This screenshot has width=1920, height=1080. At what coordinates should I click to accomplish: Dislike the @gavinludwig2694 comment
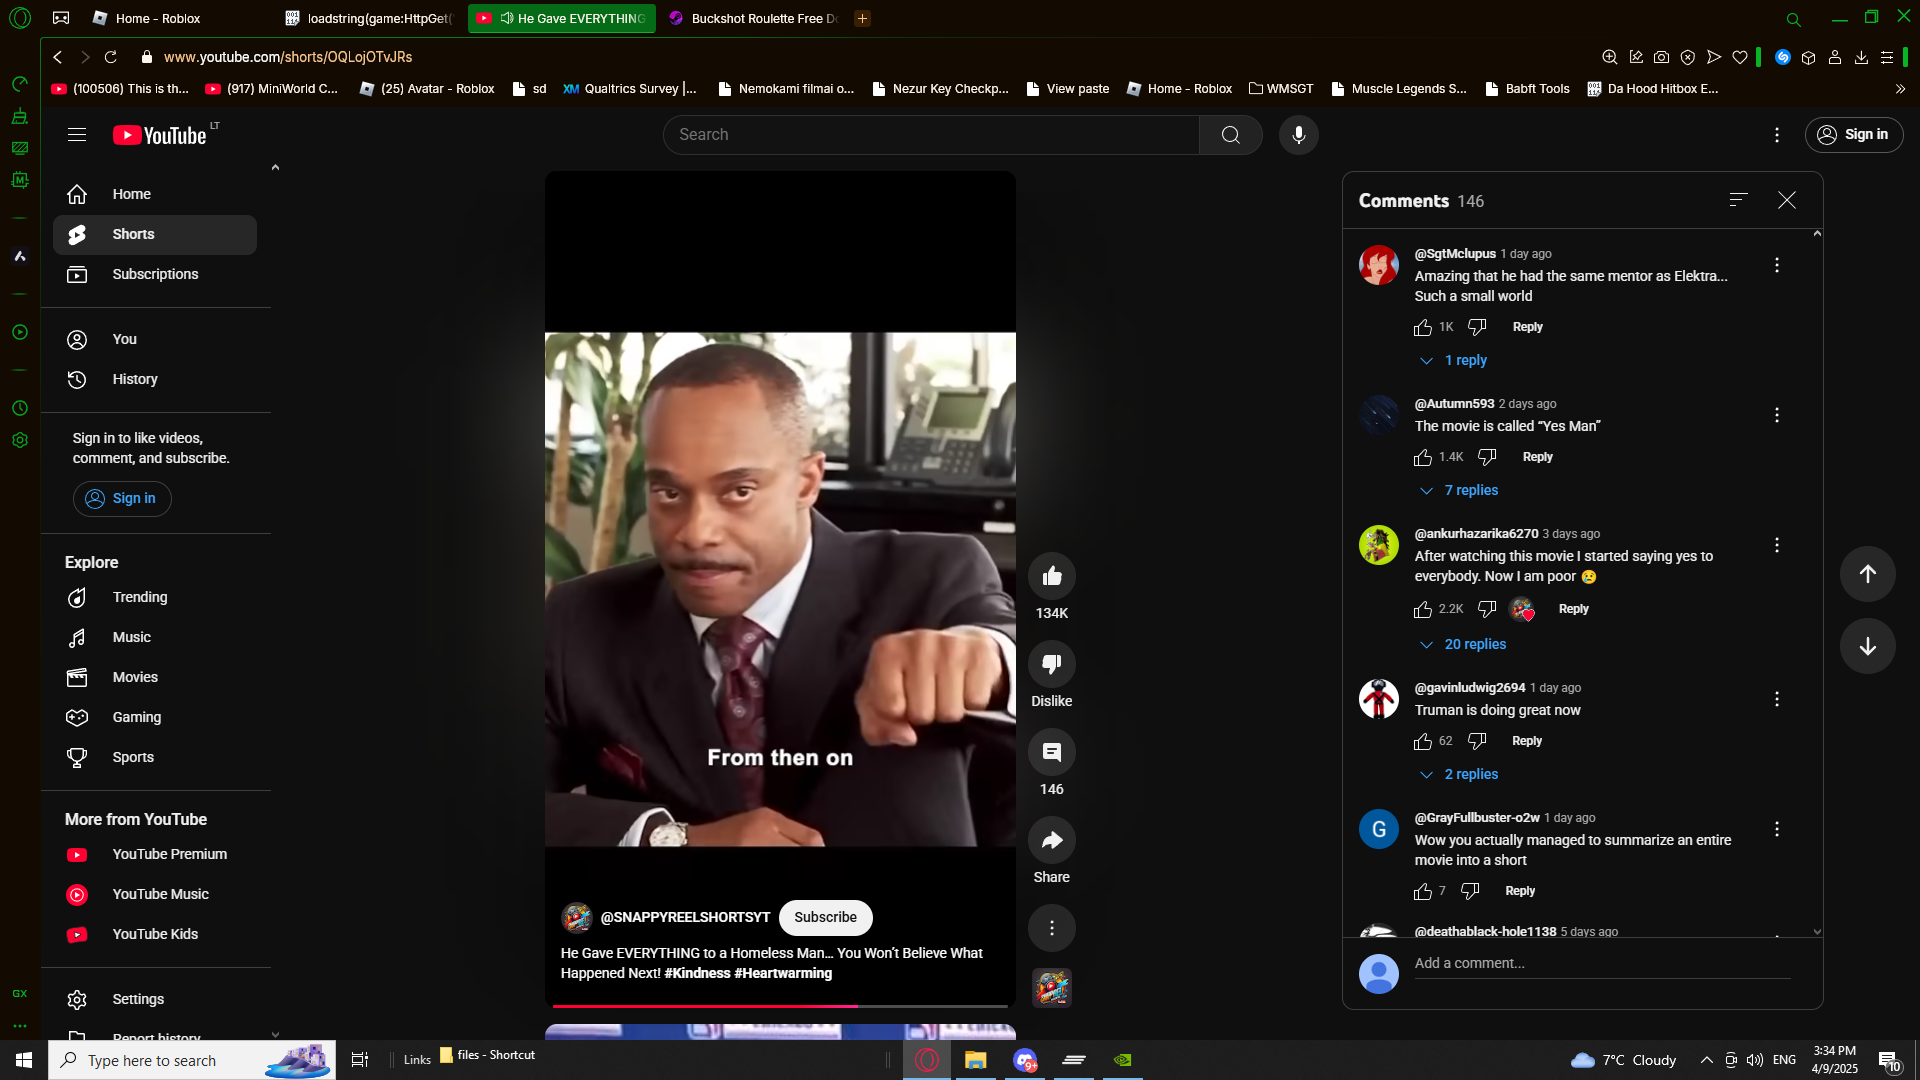[x=1477, y=741]
